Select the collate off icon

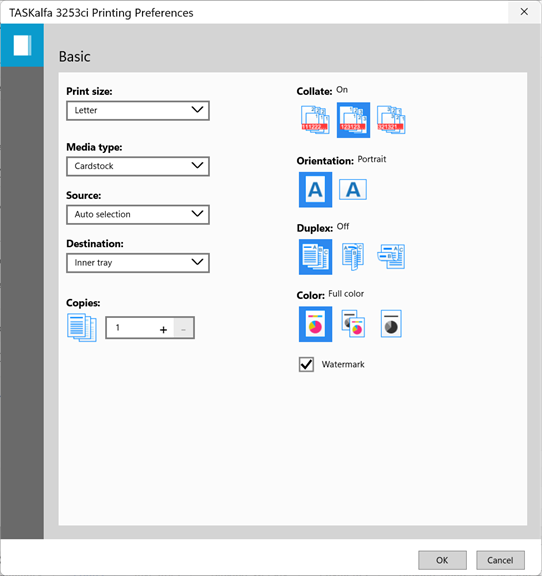[315, 120]
